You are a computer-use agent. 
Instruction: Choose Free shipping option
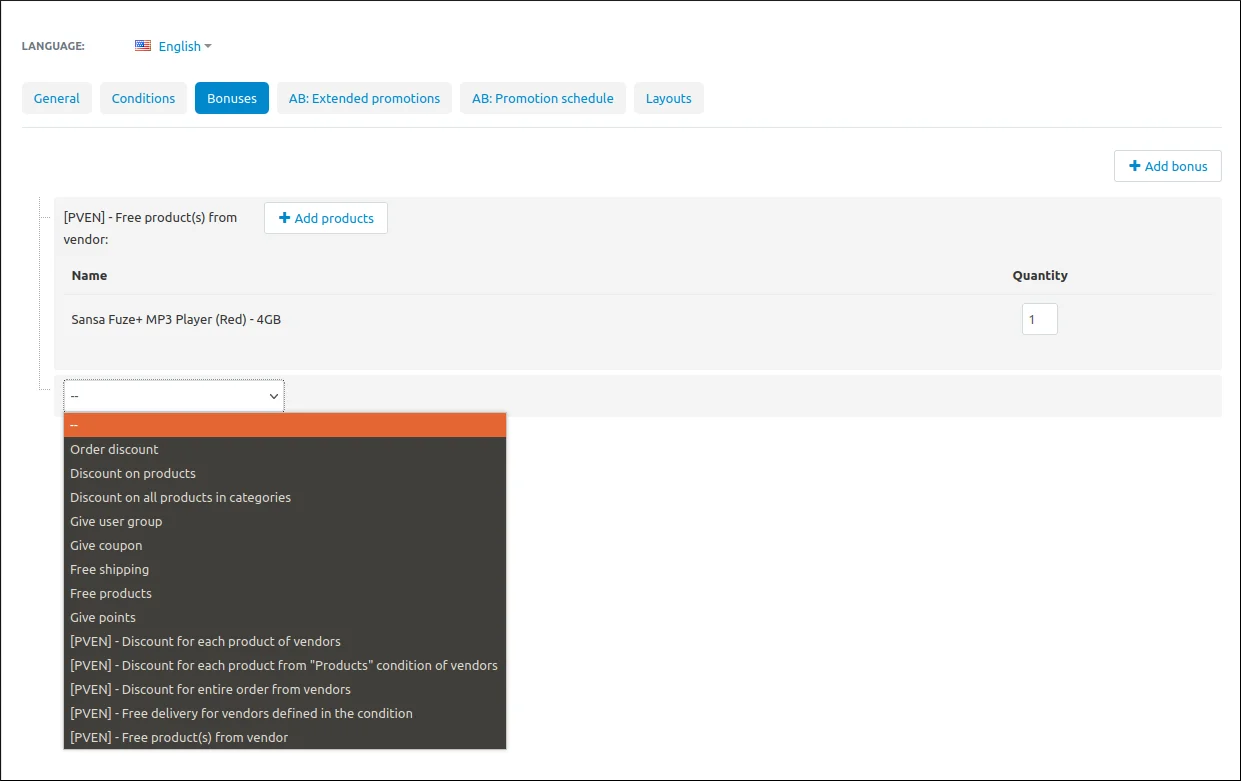[285, 569]
